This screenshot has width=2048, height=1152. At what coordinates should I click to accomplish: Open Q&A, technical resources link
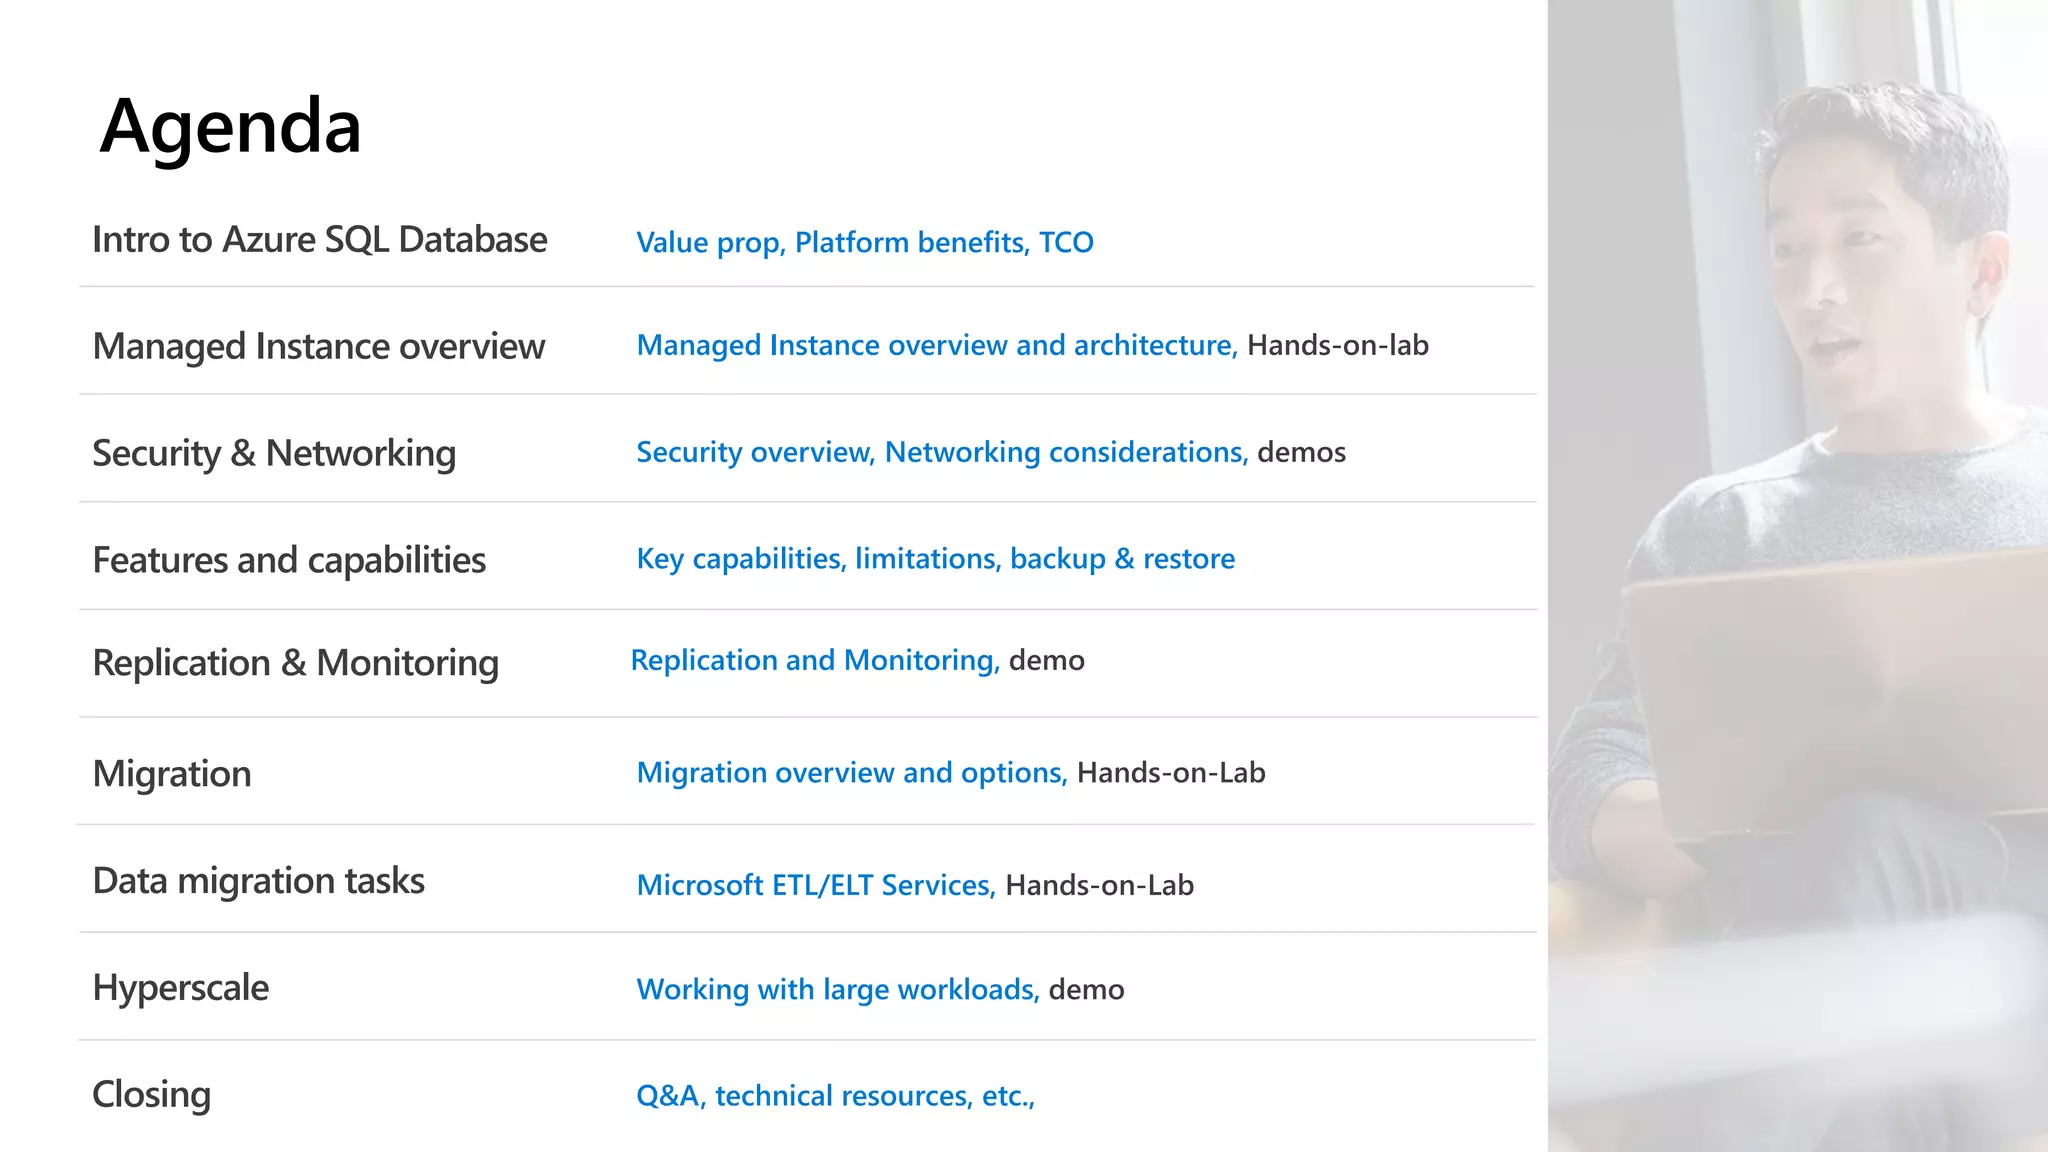pos(835,1096)
